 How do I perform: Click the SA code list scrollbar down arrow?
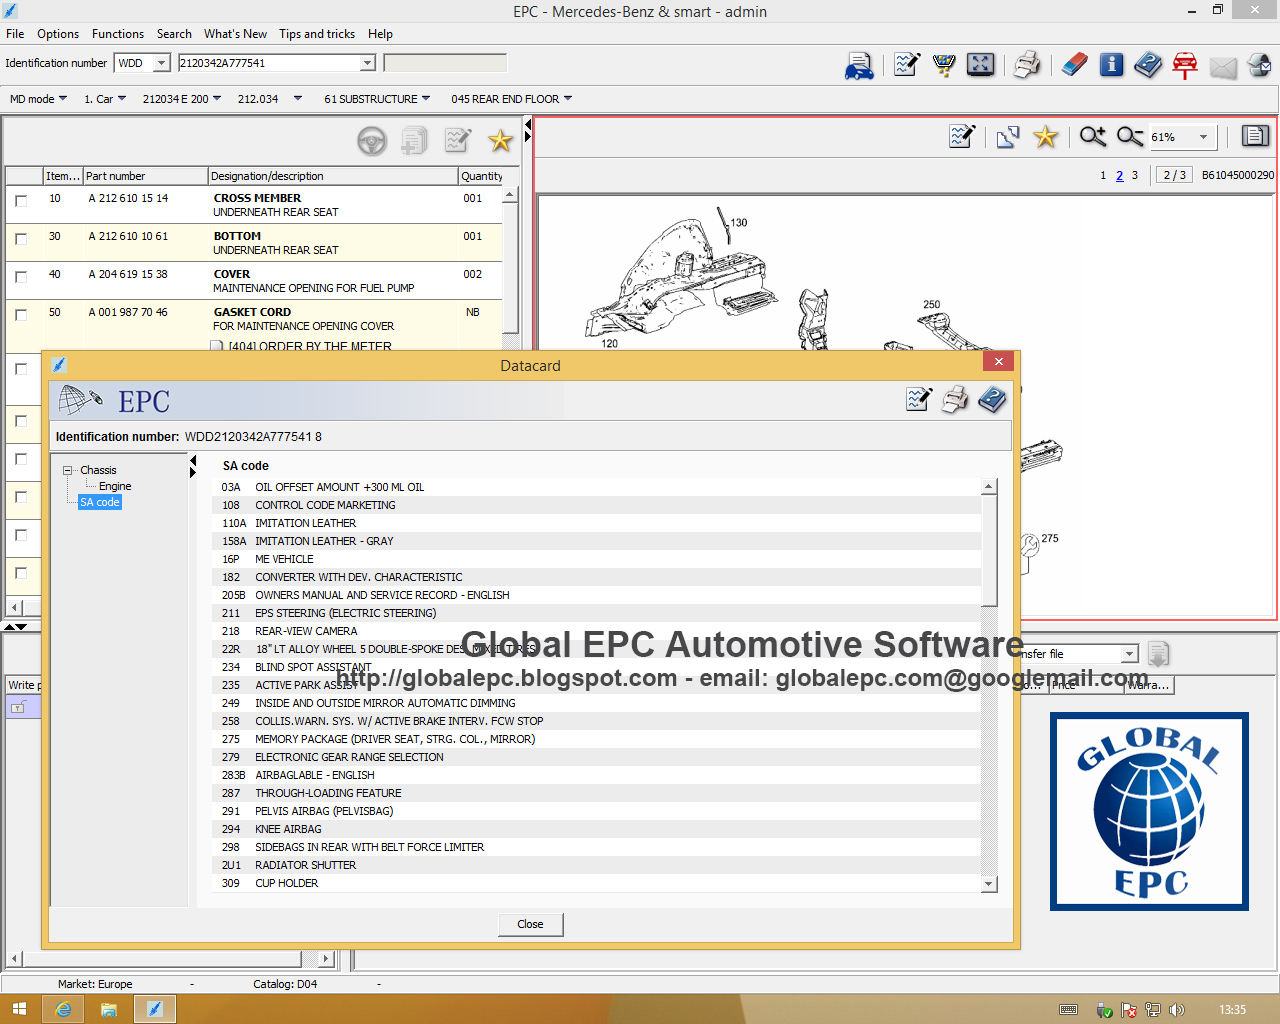(x=989, y=884)
